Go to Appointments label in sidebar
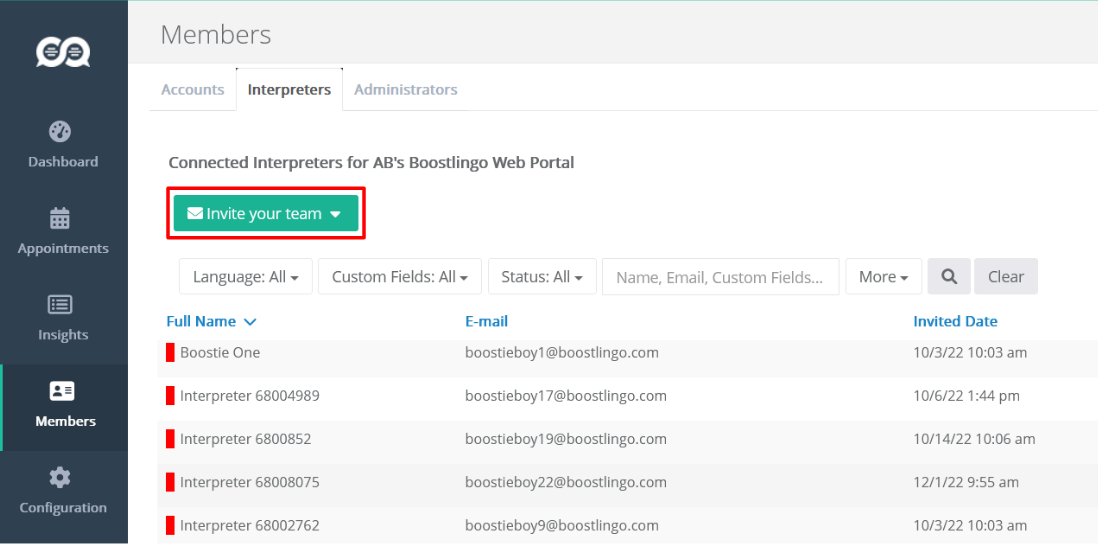This screenshot has width=1098, height=544. pyautogui.click(x=63, y=249)
